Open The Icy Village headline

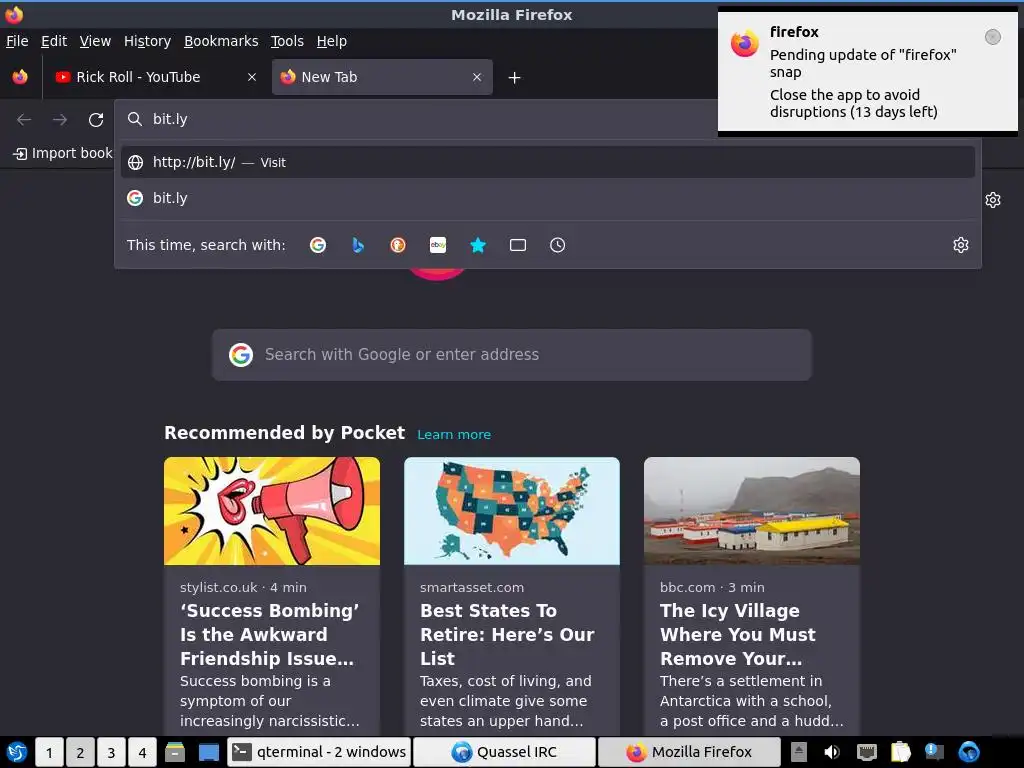[x=738, y=634]
